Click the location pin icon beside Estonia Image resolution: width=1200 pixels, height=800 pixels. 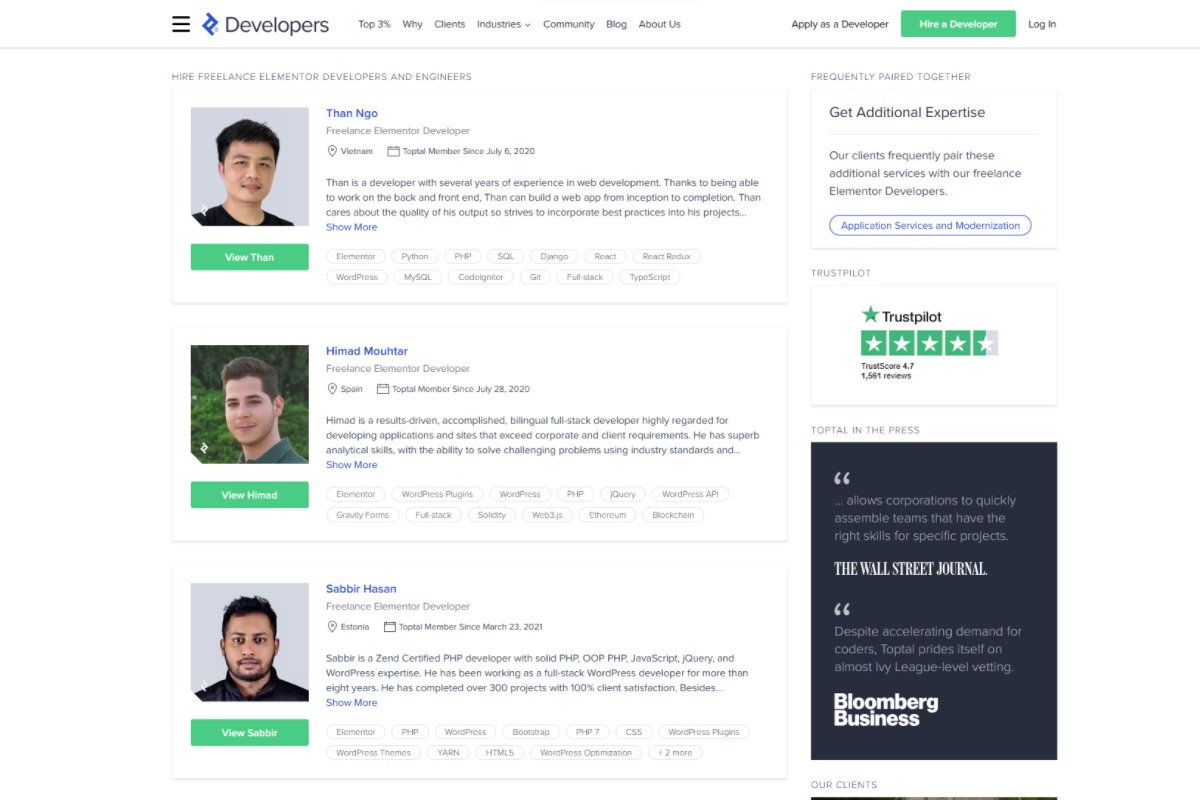332,627
